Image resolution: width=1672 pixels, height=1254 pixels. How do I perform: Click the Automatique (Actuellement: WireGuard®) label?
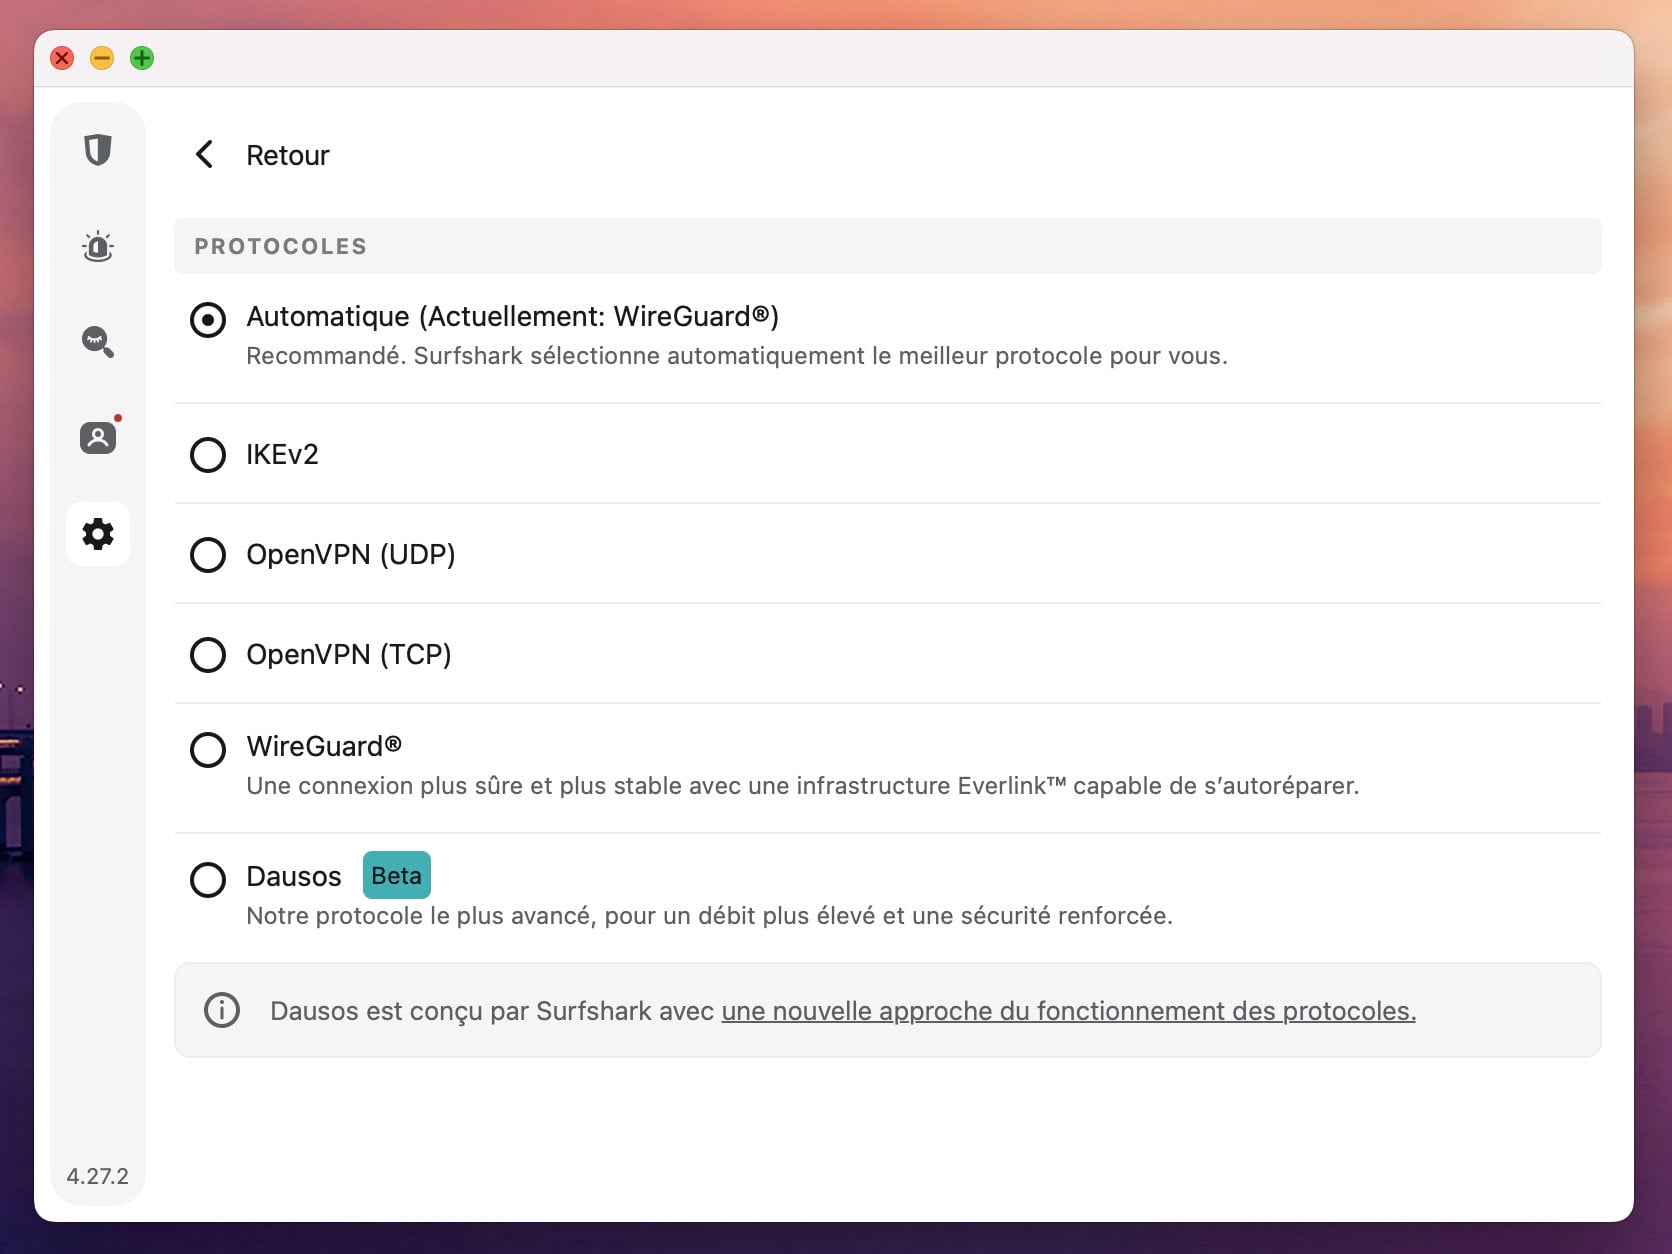tap(512, 316)
